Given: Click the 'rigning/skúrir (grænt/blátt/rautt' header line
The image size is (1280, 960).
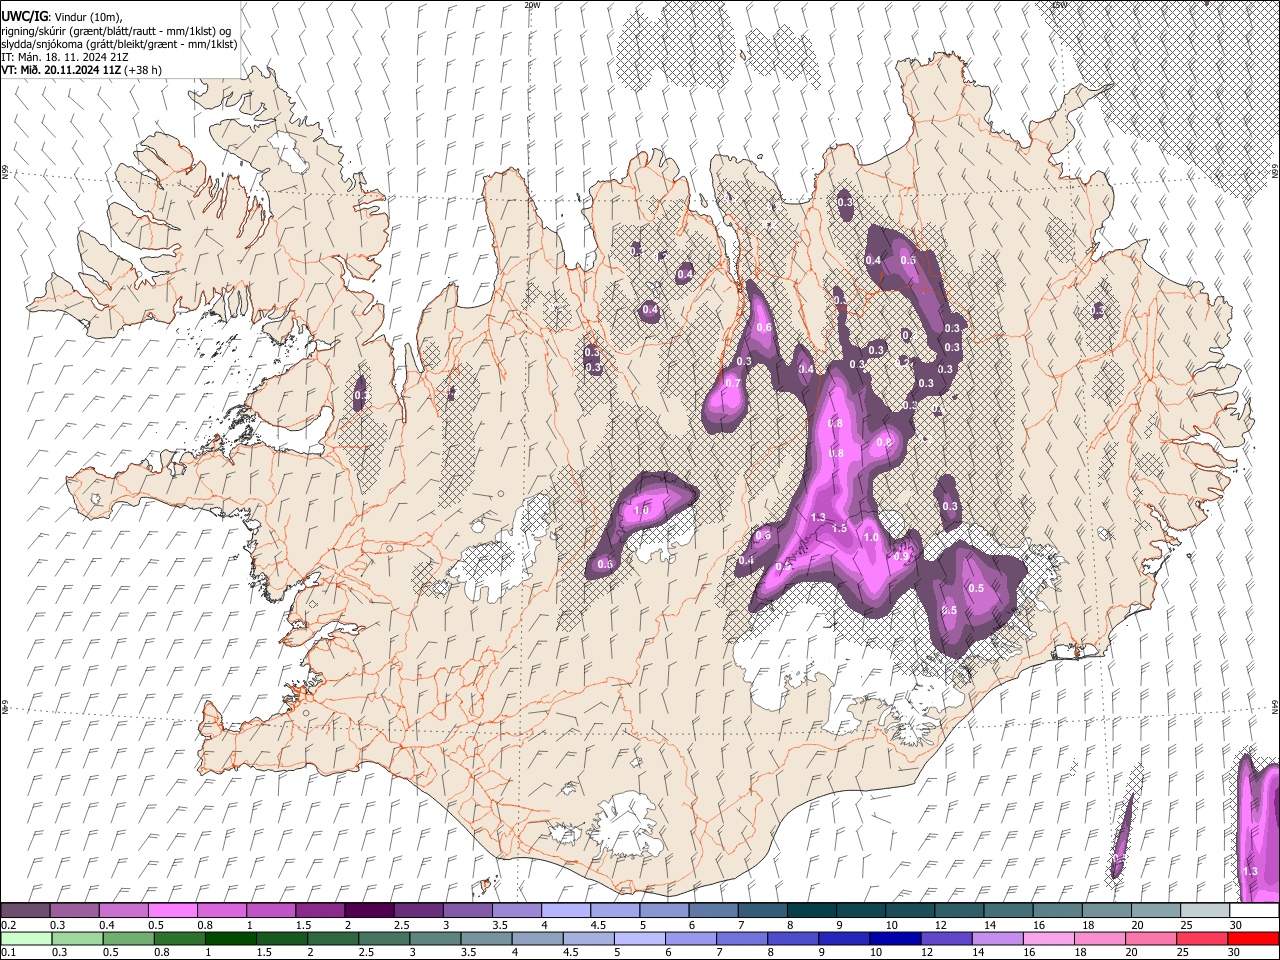Looking at the screenshot, I should (116, 30).
